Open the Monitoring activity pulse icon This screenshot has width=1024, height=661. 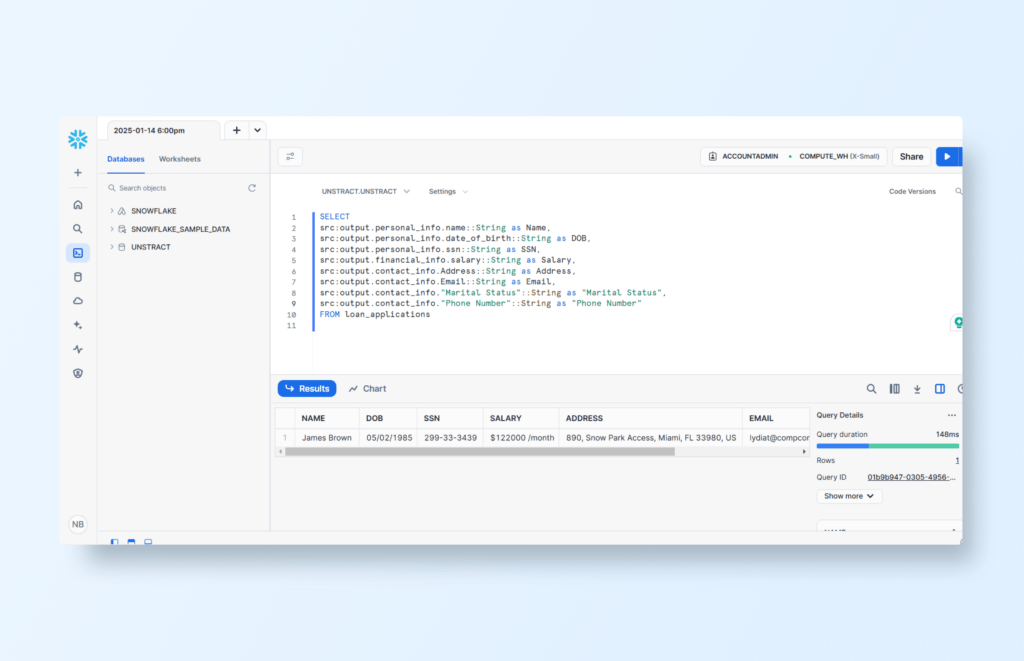[x=78, y=349]
